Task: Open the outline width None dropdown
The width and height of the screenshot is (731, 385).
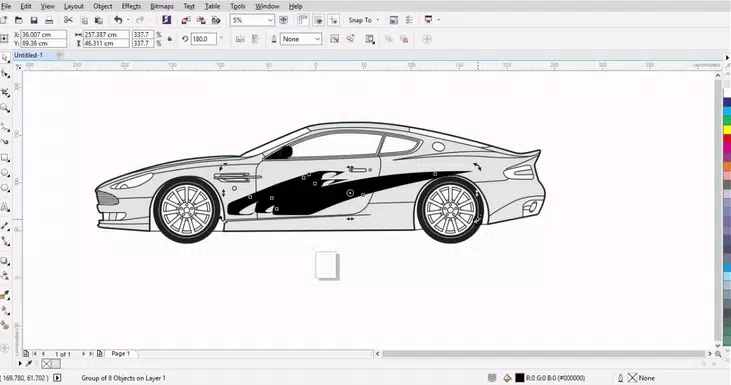Action: pyautogui.click(x=301, y=39)
